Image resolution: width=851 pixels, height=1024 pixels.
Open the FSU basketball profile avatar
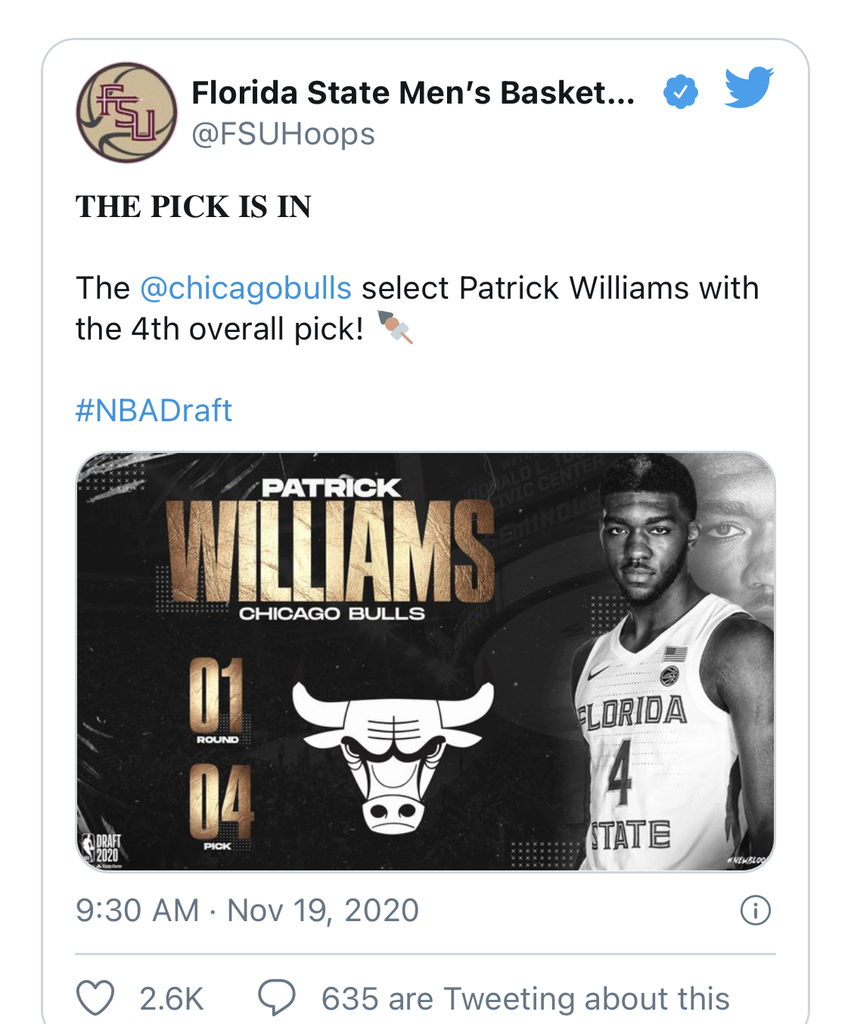127,112
